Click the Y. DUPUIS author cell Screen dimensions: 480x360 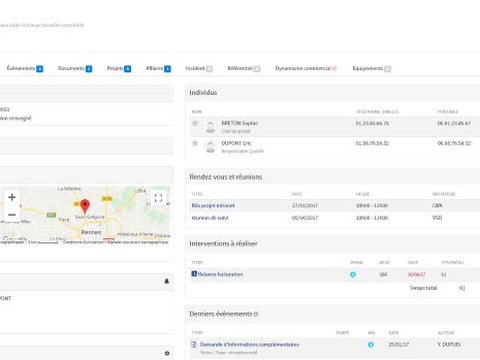click(449, 344)
